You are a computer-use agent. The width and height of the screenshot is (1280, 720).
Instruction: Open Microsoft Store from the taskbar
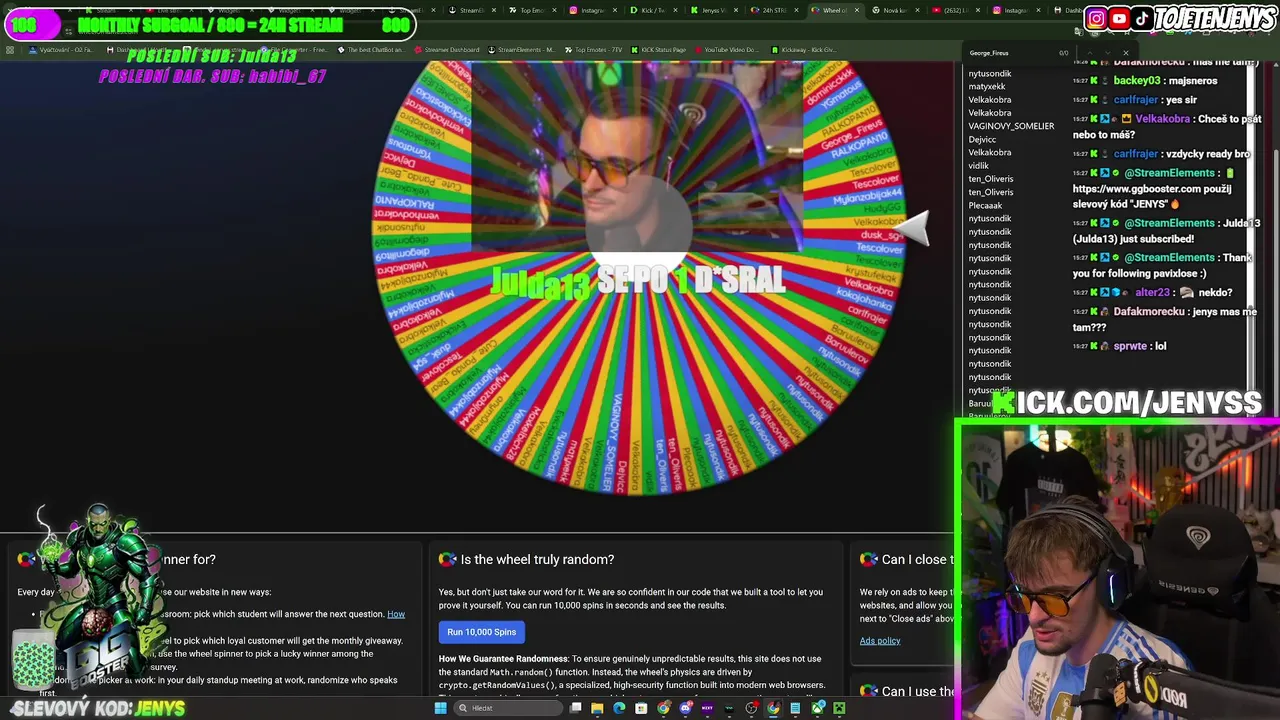click(x=641, y=708)
